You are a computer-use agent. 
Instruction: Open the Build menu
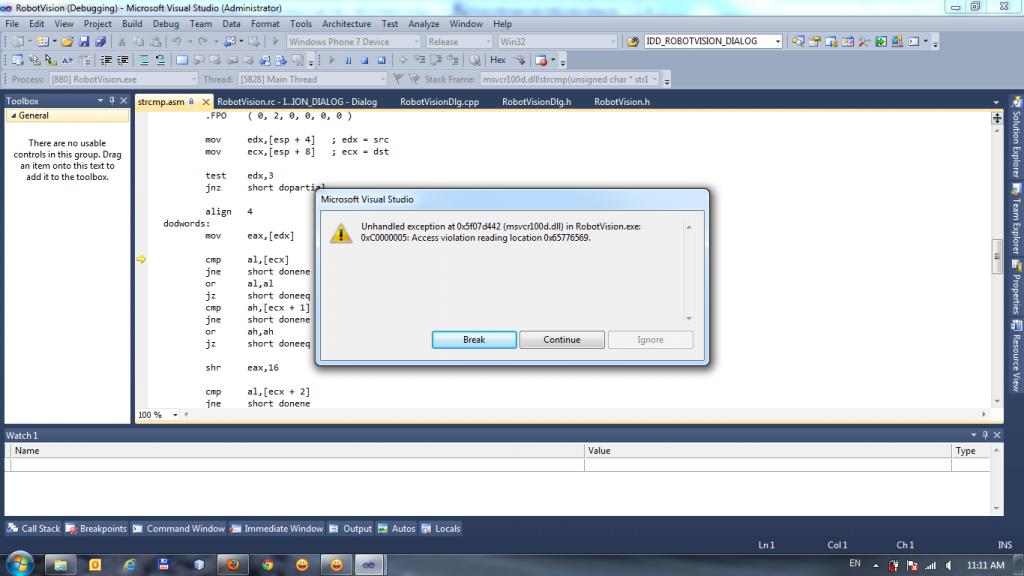click(x=132, y=24)
